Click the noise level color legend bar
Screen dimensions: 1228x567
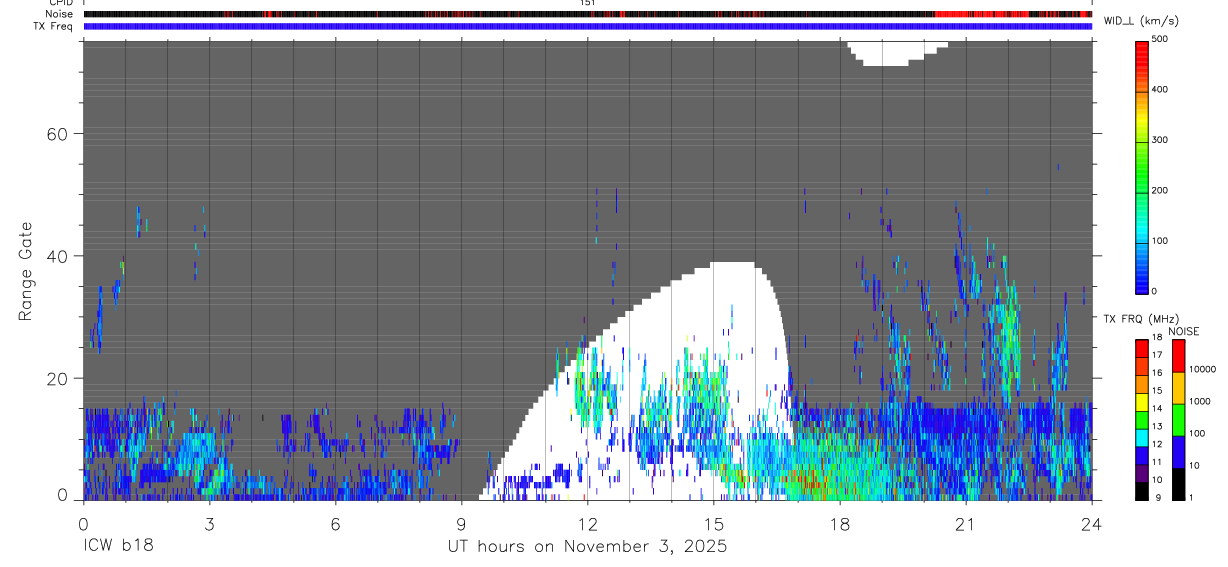1179,420
